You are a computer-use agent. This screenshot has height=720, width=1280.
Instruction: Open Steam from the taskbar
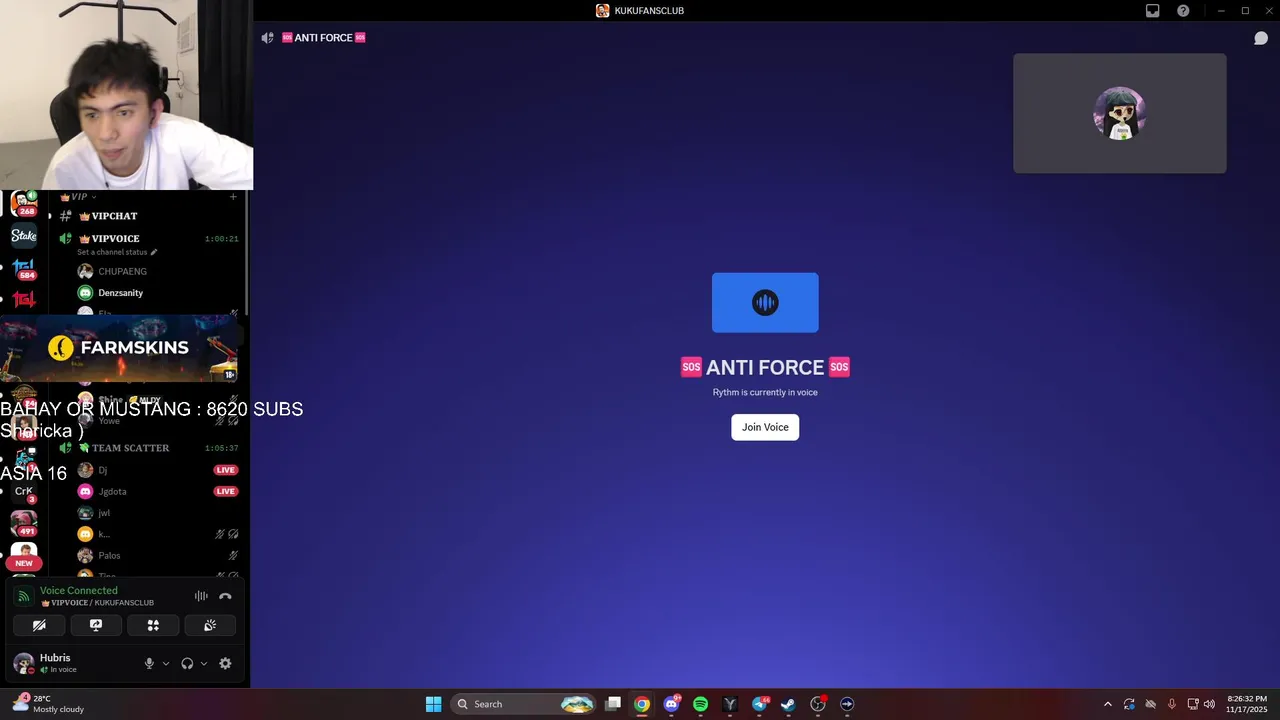[788, 704]
